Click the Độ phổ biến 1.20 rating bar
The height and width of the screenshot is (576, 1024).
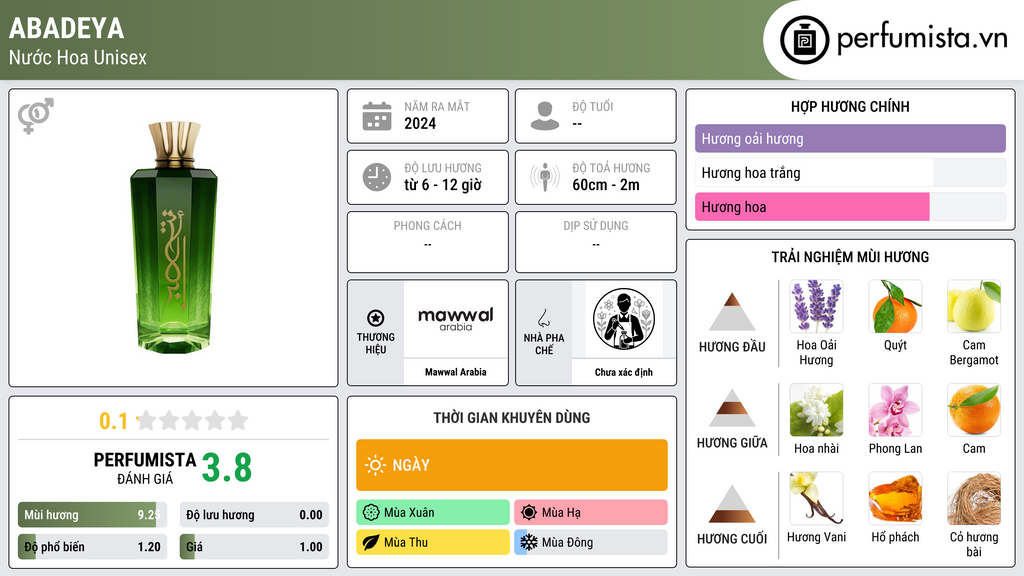point(92,547)
